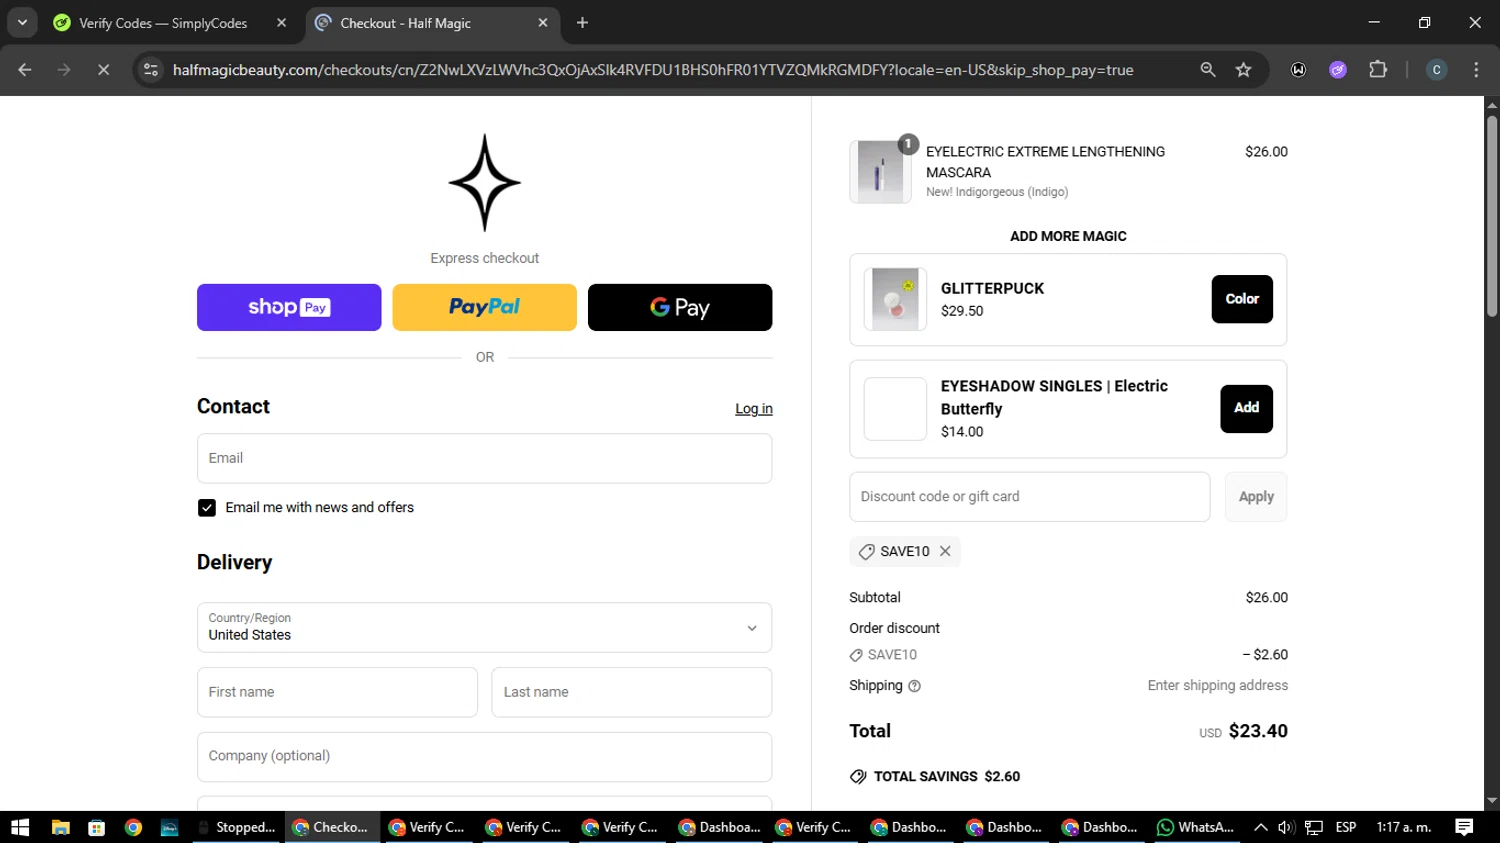
Task: Open WhatsApp from the taskbar
Action: (1196, 827)
